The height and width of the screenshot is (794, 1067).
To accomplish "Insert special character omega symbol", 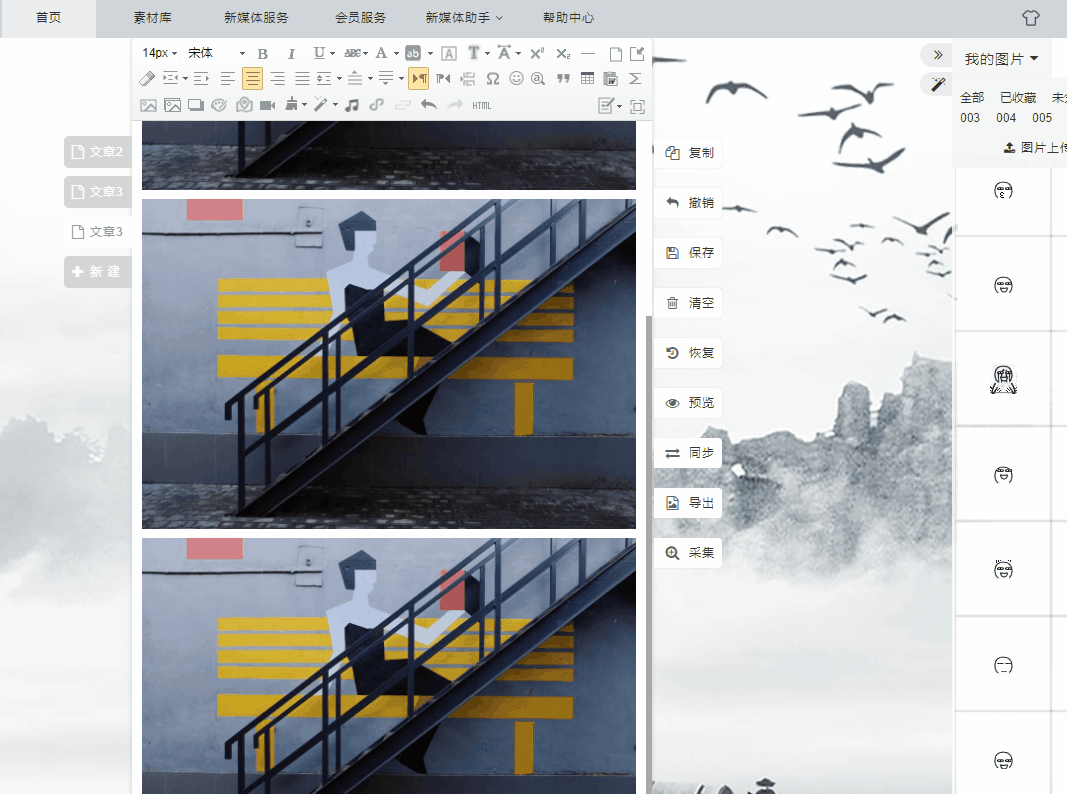I will [x=493, y=79].
